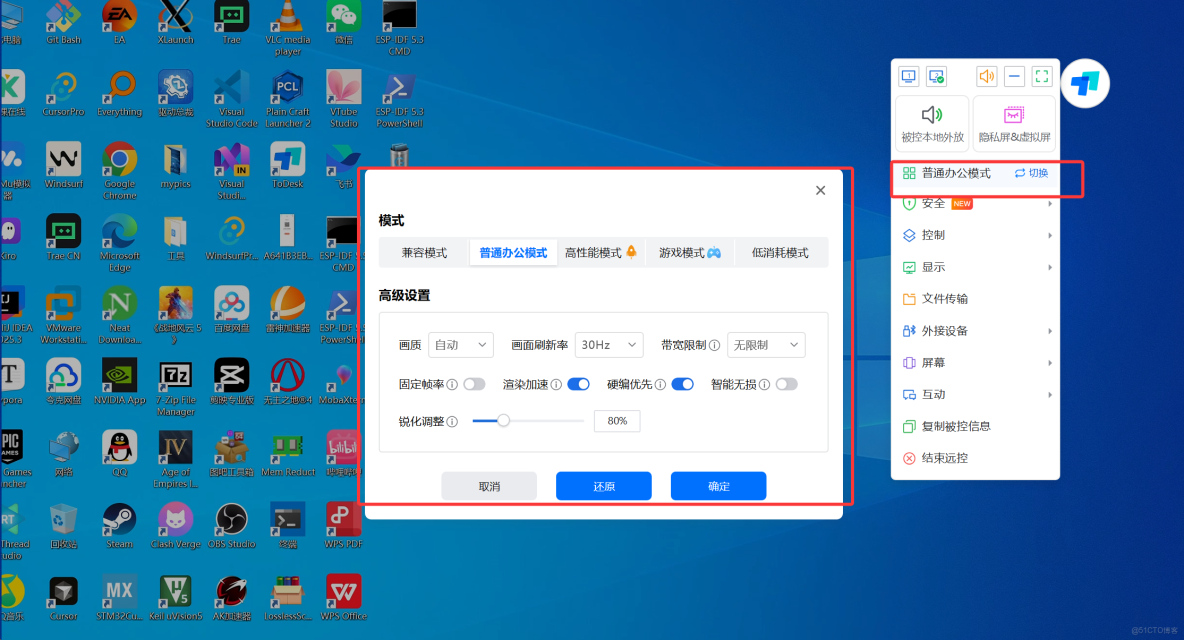Turn off the 硬编优先 toggle

pos(682,383)
